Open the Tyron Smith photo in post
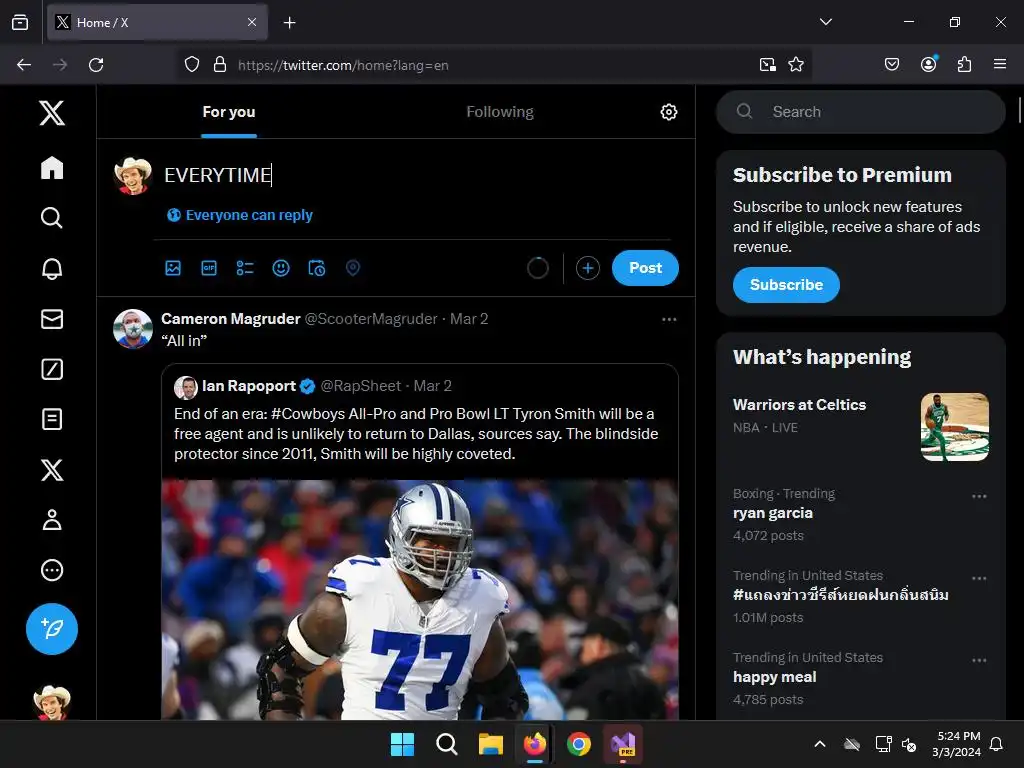Image resolution: width=1024 pixels, height=768 pixels. 420,600
